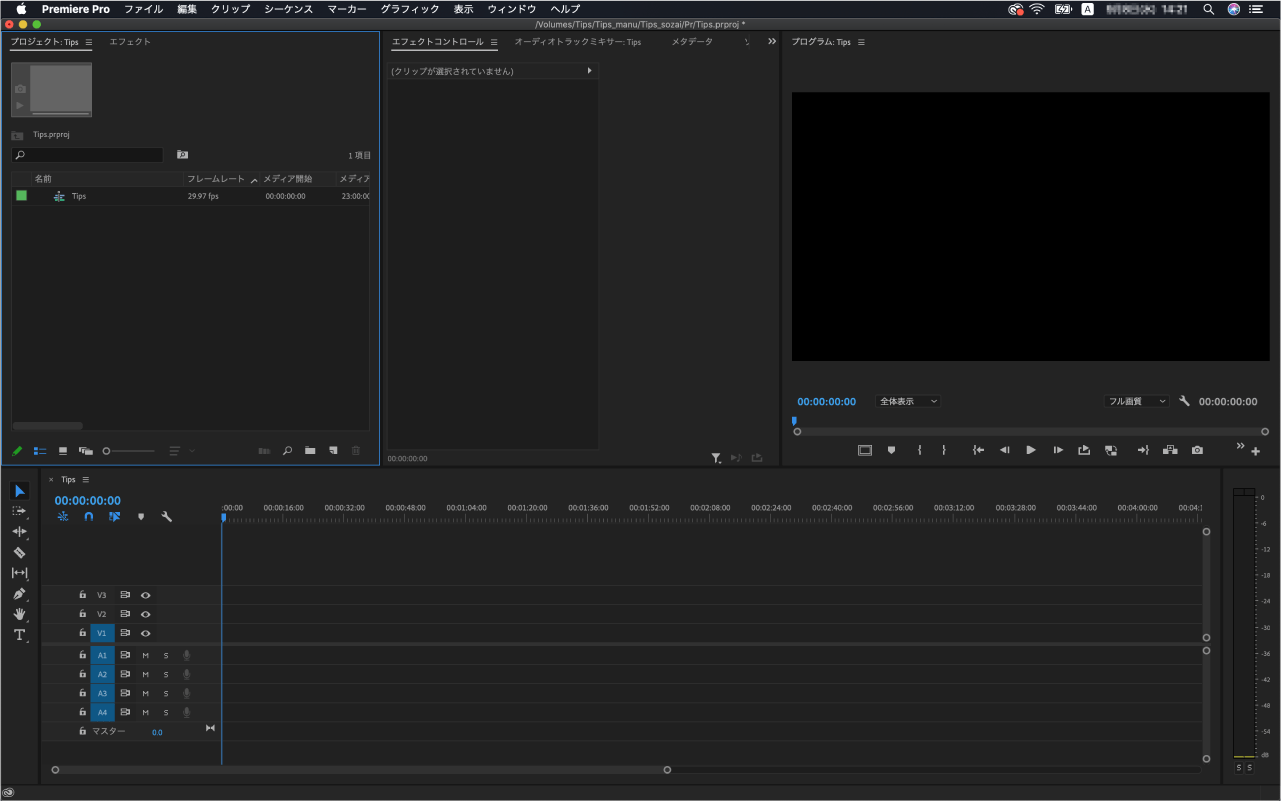Toggle lock on track V3
Viewport: 1281px width, 801px height.
pyautogui.click(x=83, y=595)
